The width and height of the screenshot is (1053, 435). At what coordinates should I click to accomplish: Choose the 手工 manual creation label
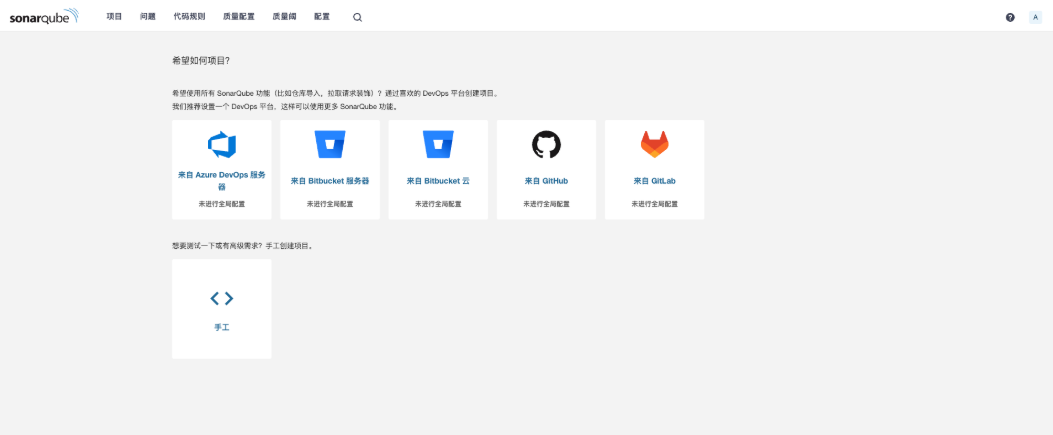coord(222,328)
